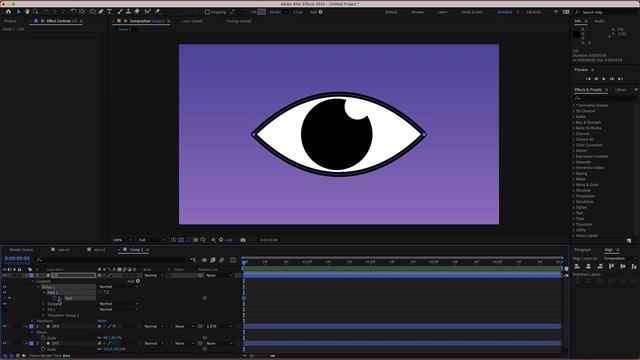Open the Render Queue tab
The image size is (640, 360).
pos(21,250)
